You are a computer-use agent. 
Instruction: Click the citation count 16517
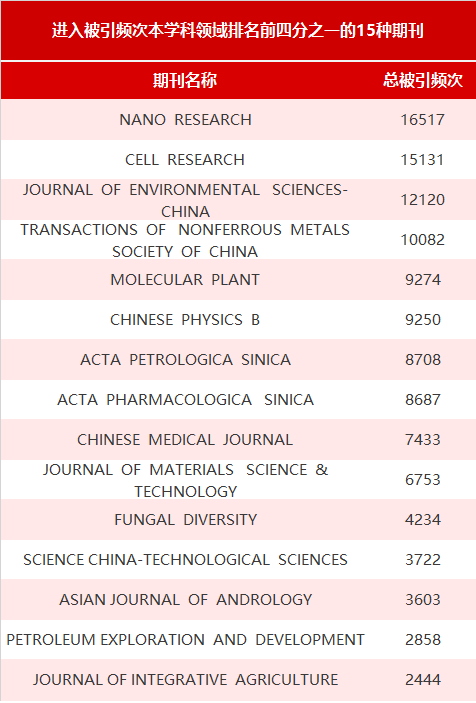[x=423, y=120]
